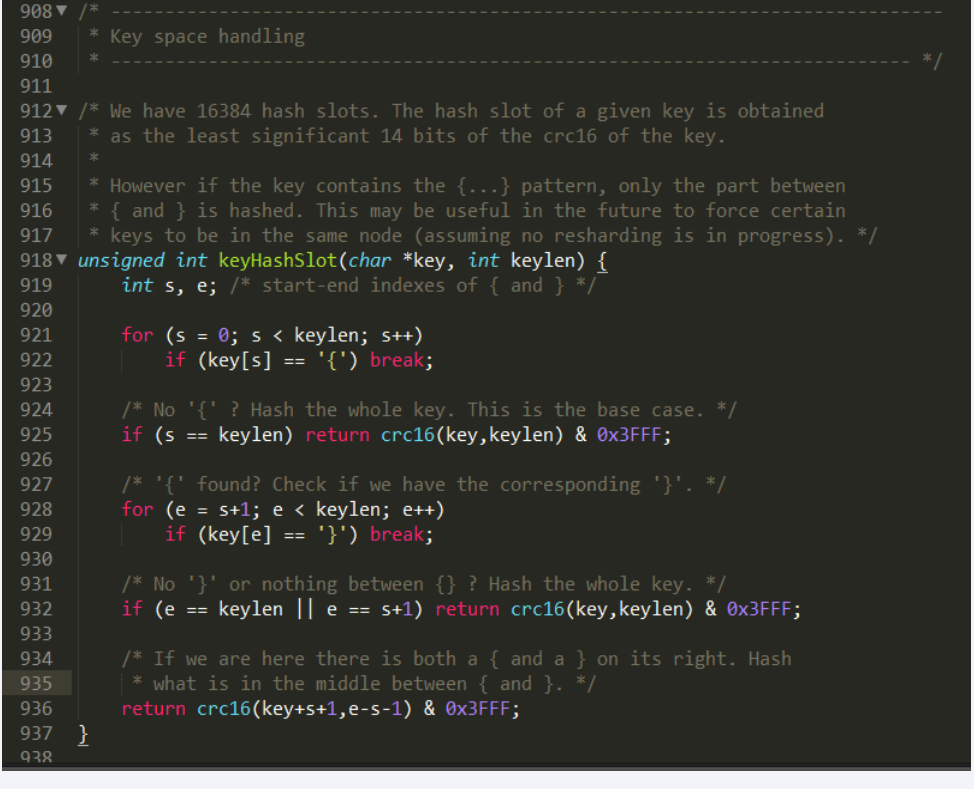Click the 'Key space handling' comment text
This screenshot has width=974, height=789.
coord(207,37)
